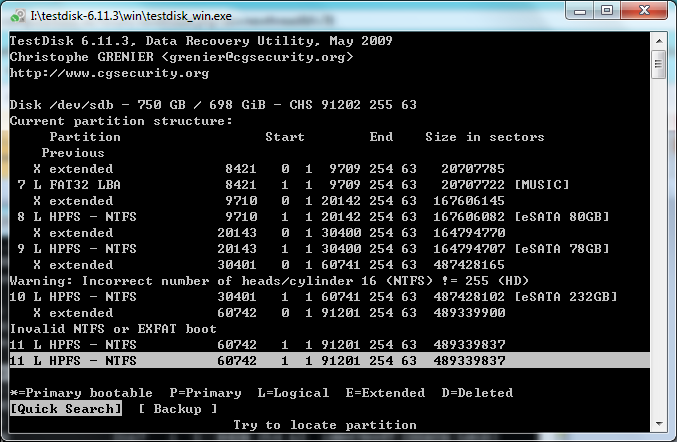
Task: Click the 'P=Primary' legend entry
Action: (206, 393)
